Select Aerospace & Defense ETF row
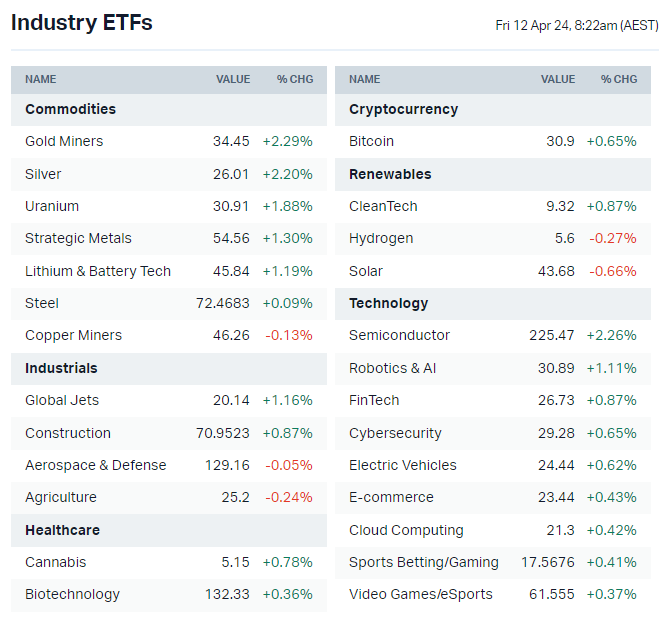Viewport: 666px width, 617px height. coord(96,465)
